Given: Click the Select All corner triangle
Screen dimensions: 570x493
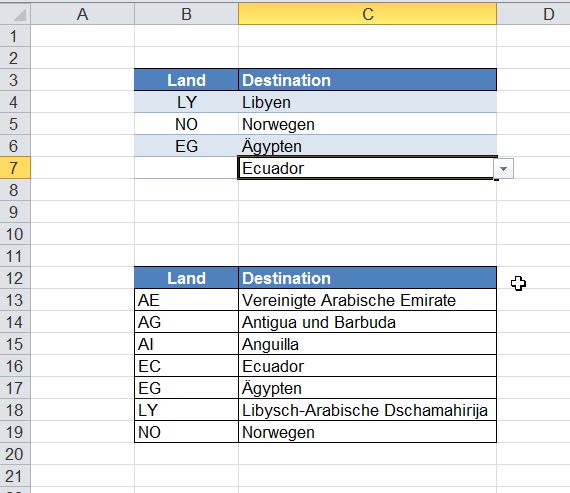Looking at the screenshot, I should click(x=16, y=14).
